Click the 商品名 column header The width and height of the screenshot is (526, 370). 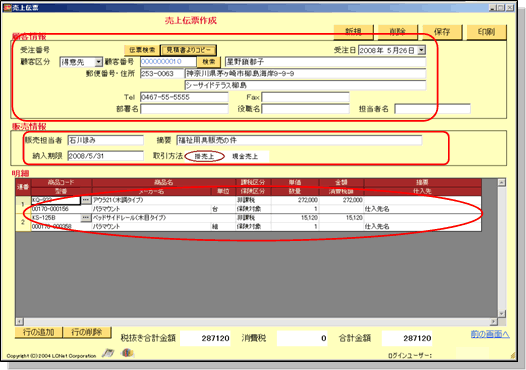(164, 182)
